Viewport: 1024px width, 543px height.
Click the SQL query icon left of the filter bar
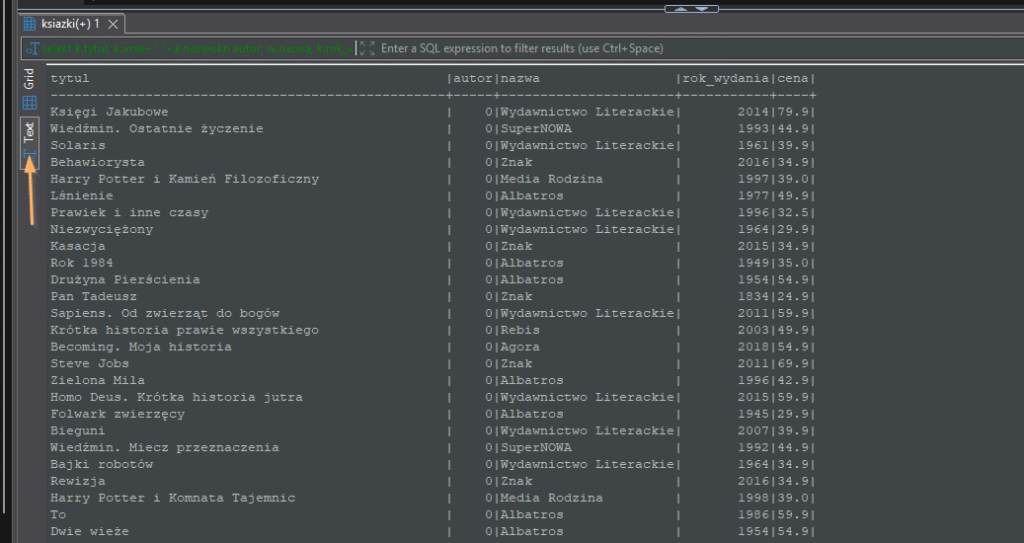tap(32, 48)
